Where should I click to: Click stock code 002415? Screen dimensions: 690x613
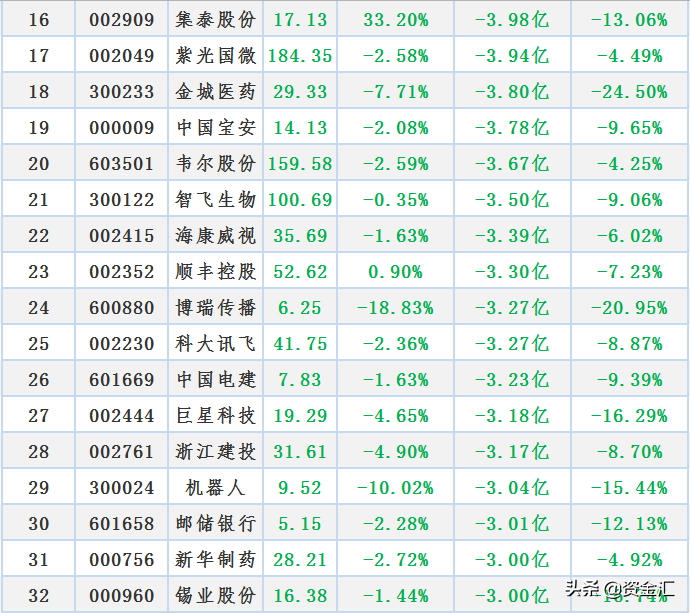click(x=121, y=236)
